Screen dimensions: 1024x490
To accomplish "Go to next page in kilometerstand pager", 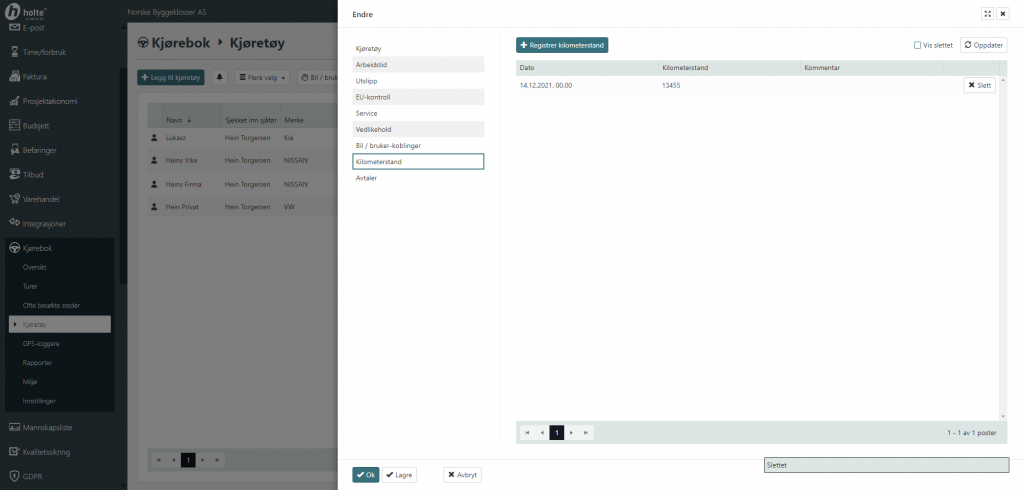I will click(x=571, y=433).
